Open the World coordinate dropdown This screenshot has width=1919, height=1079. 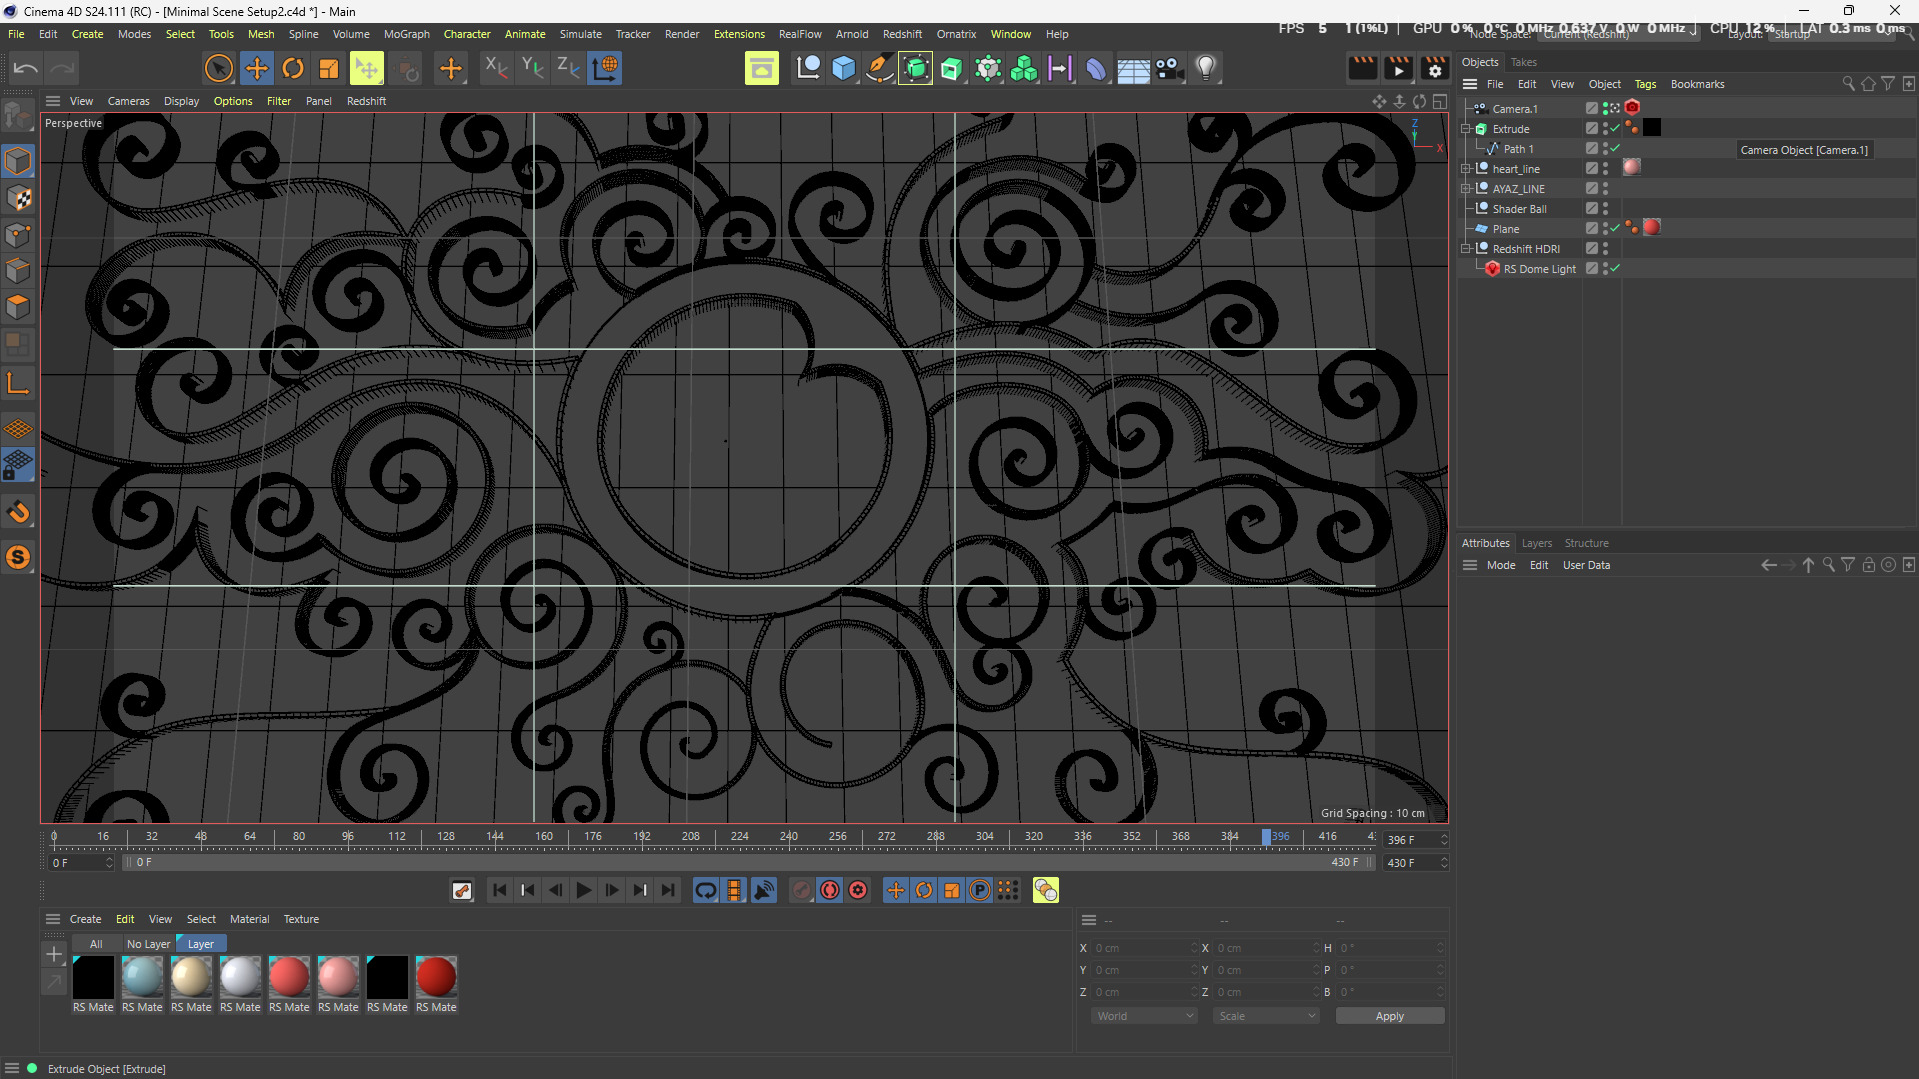coord(1144,1016)
